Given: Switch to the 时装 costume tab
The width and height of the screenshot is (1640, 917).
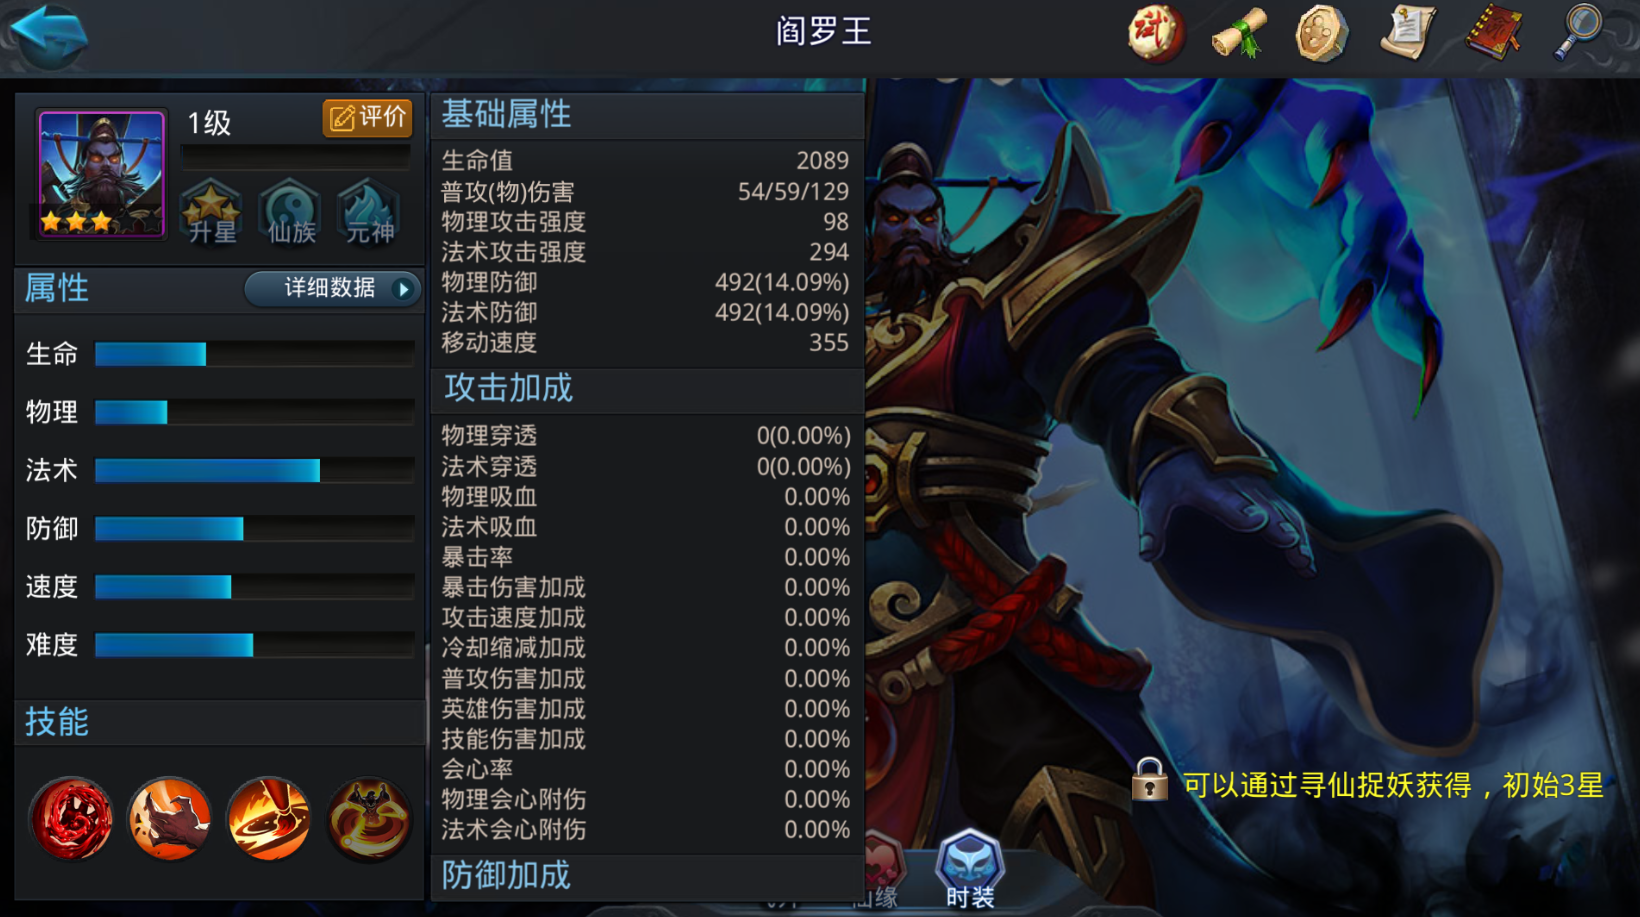Looking at the screenshot, I should tap(970, 870).
